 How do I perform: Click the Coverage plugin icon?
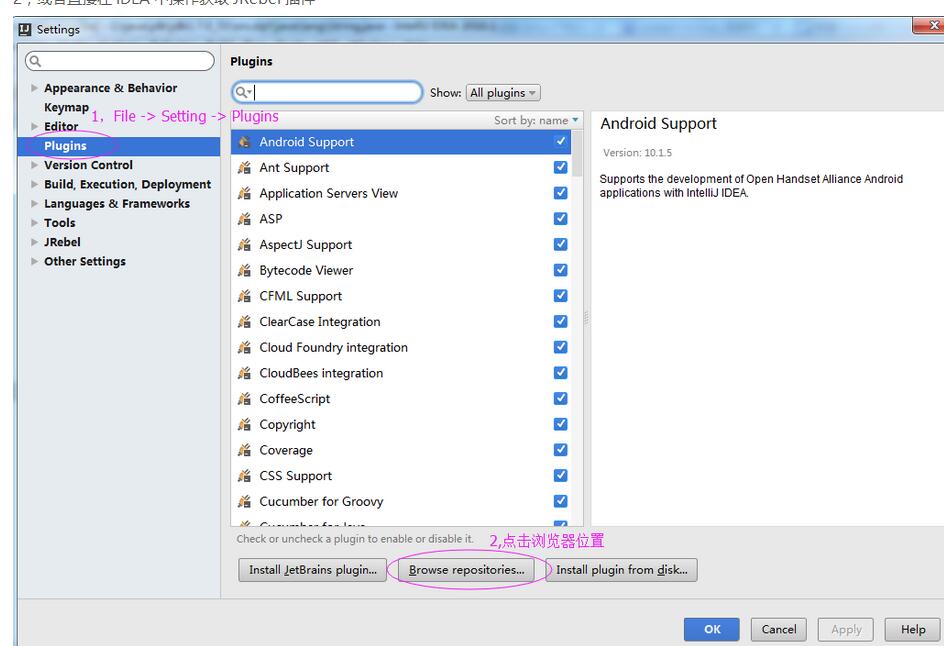tap(244, 450)
